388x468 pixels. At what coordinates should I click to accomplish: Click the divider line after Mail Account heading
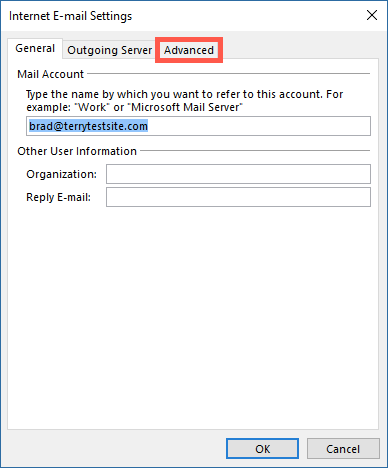pos(229,73)
